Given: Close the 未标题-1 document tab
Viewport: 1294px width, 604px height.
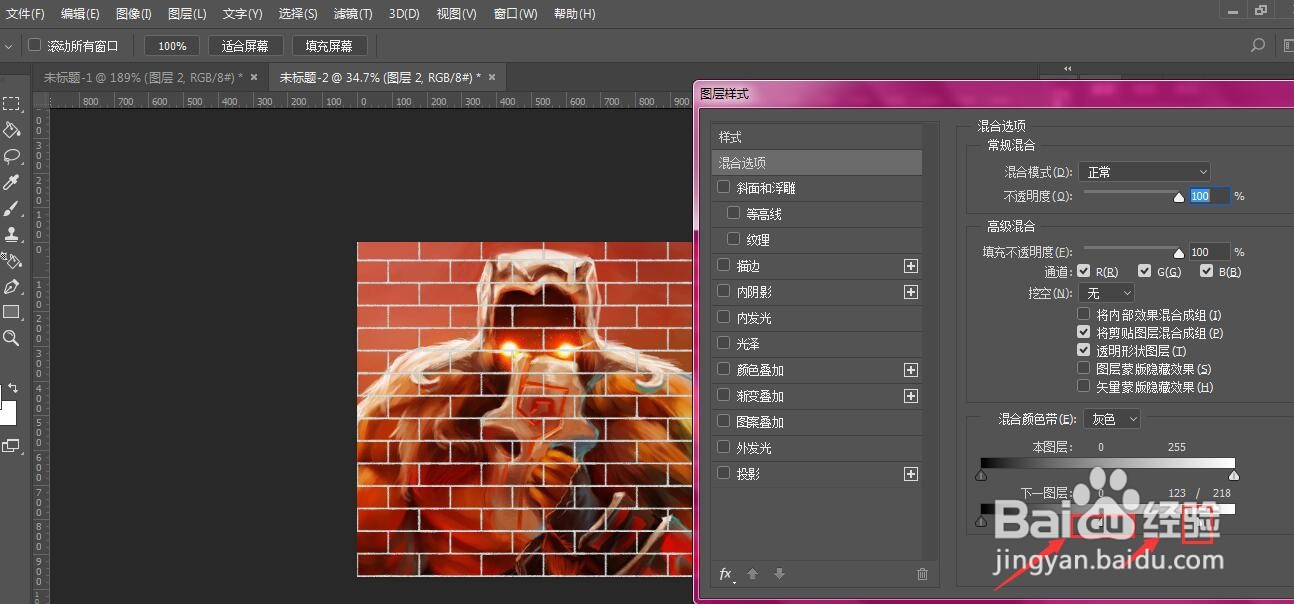Looking at the screenshot, I should pyautogui.click(x=254, y=77).
